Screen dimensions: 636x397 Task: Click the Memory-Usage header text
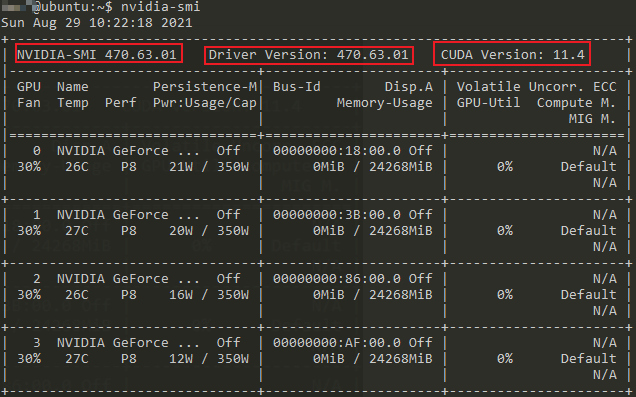click(385, 103)
